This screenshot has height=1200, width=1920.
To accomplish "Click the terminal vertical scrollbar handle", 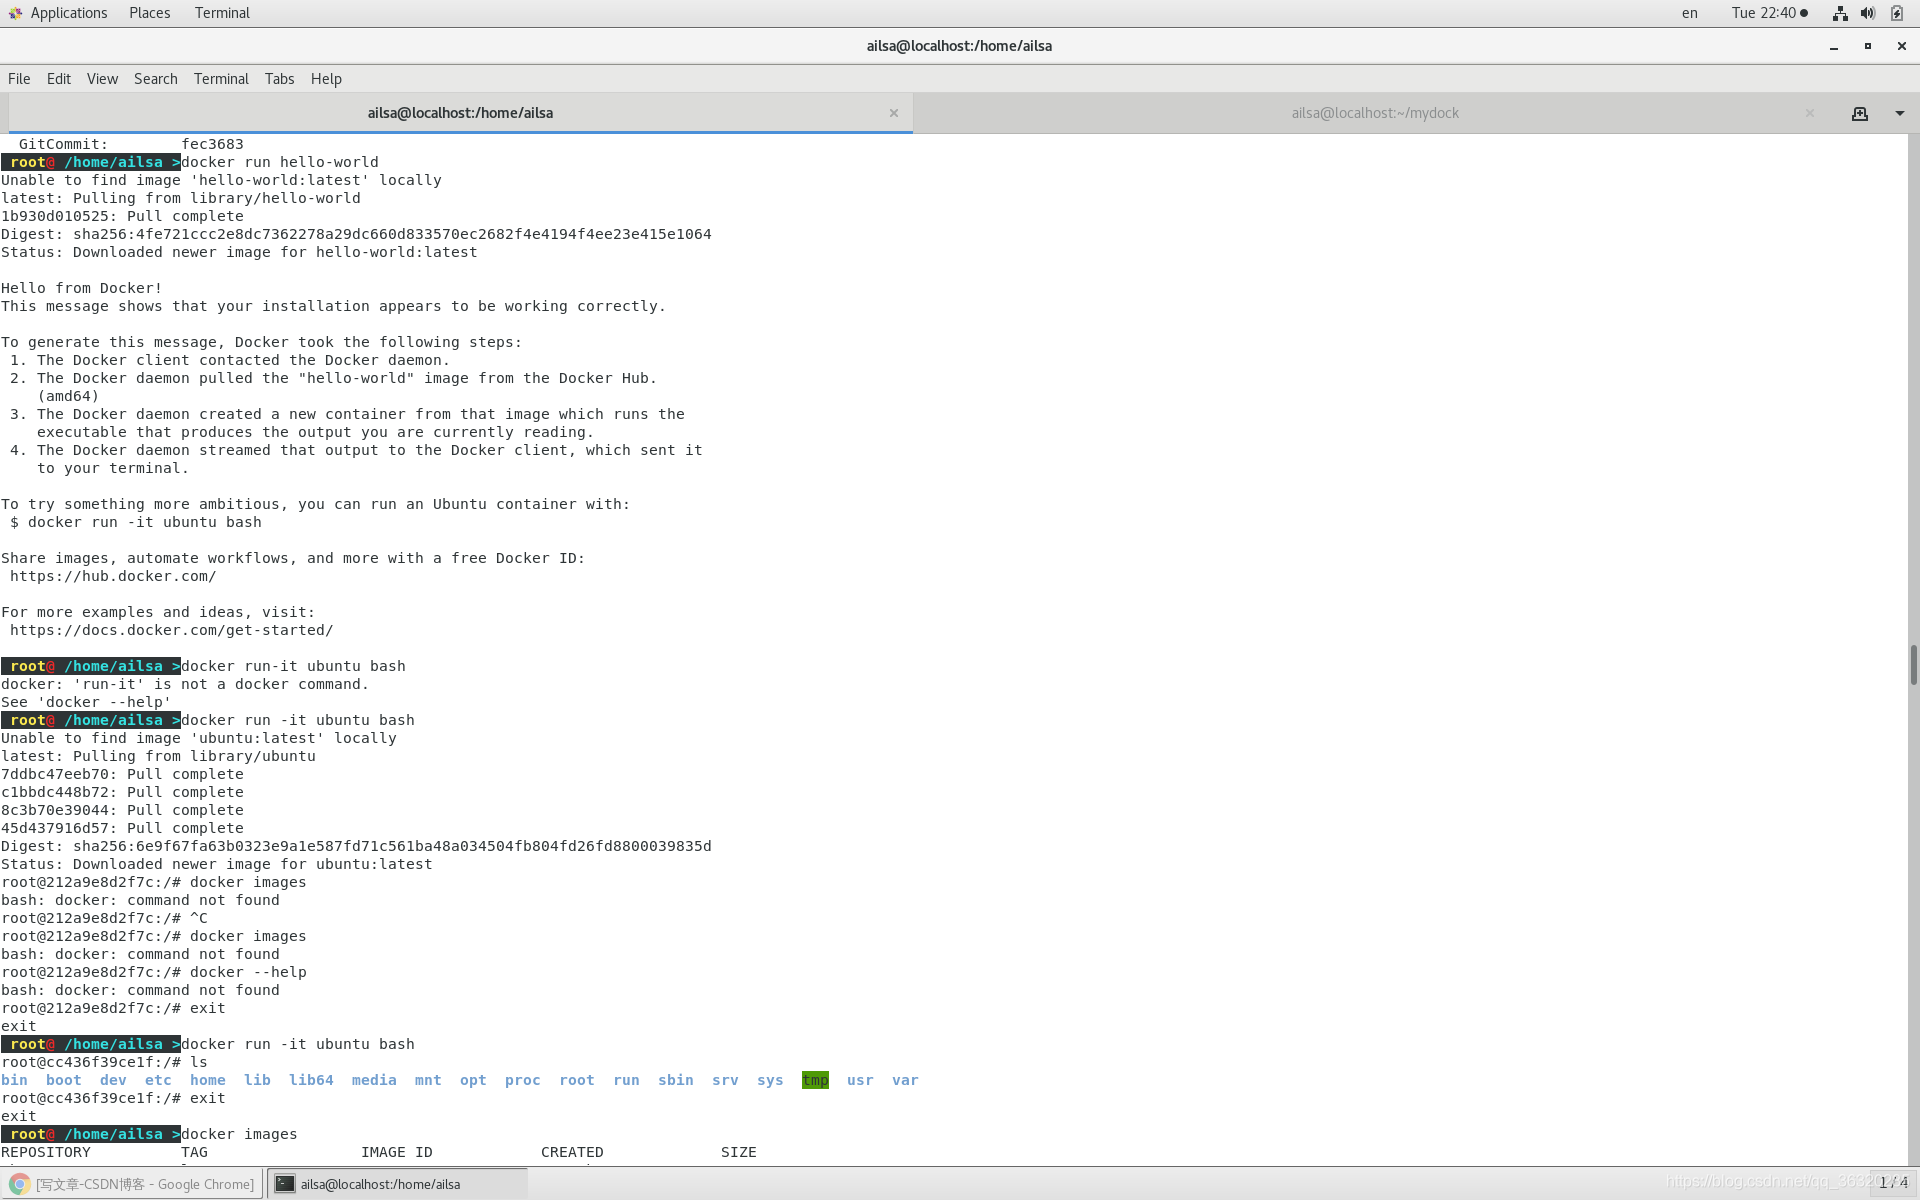I will point(1913,665).
